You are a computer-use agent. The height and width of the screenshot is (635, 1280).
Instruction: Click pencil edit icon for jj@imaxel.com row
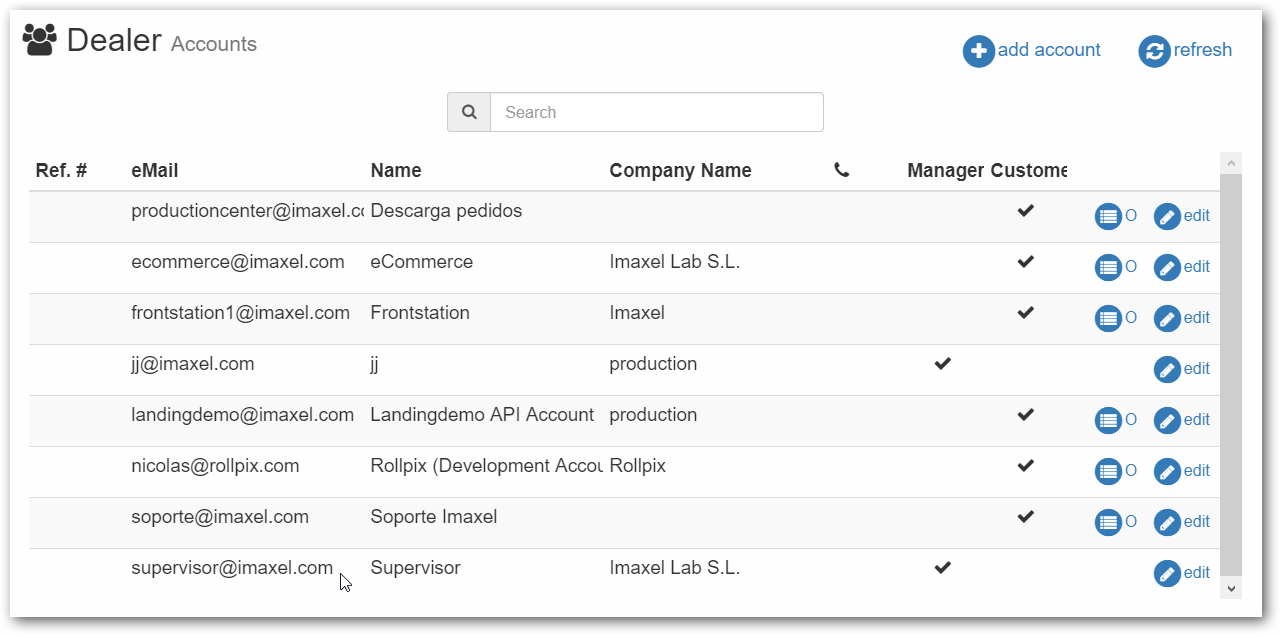tap(1167, 369)
